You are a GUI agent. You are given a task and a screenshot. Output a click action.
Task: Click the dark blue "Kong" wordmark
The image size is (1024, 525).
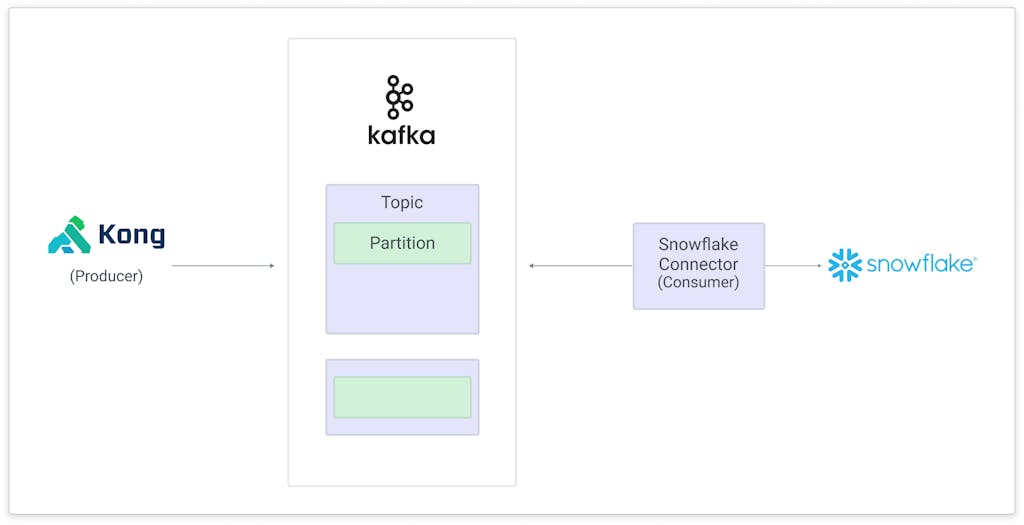pos(131,236)
